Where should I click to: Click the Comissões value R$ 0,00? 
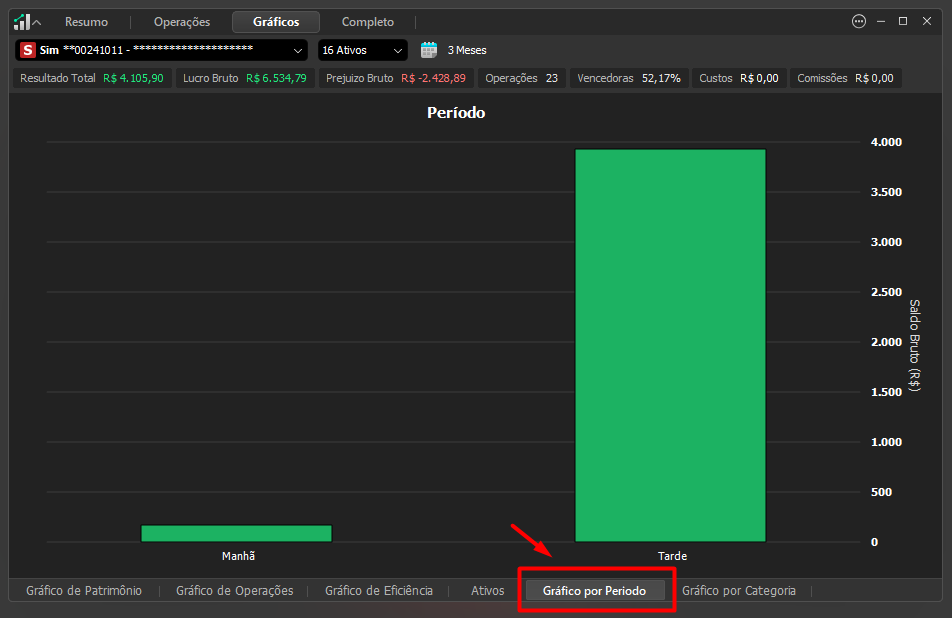(874, 78)
